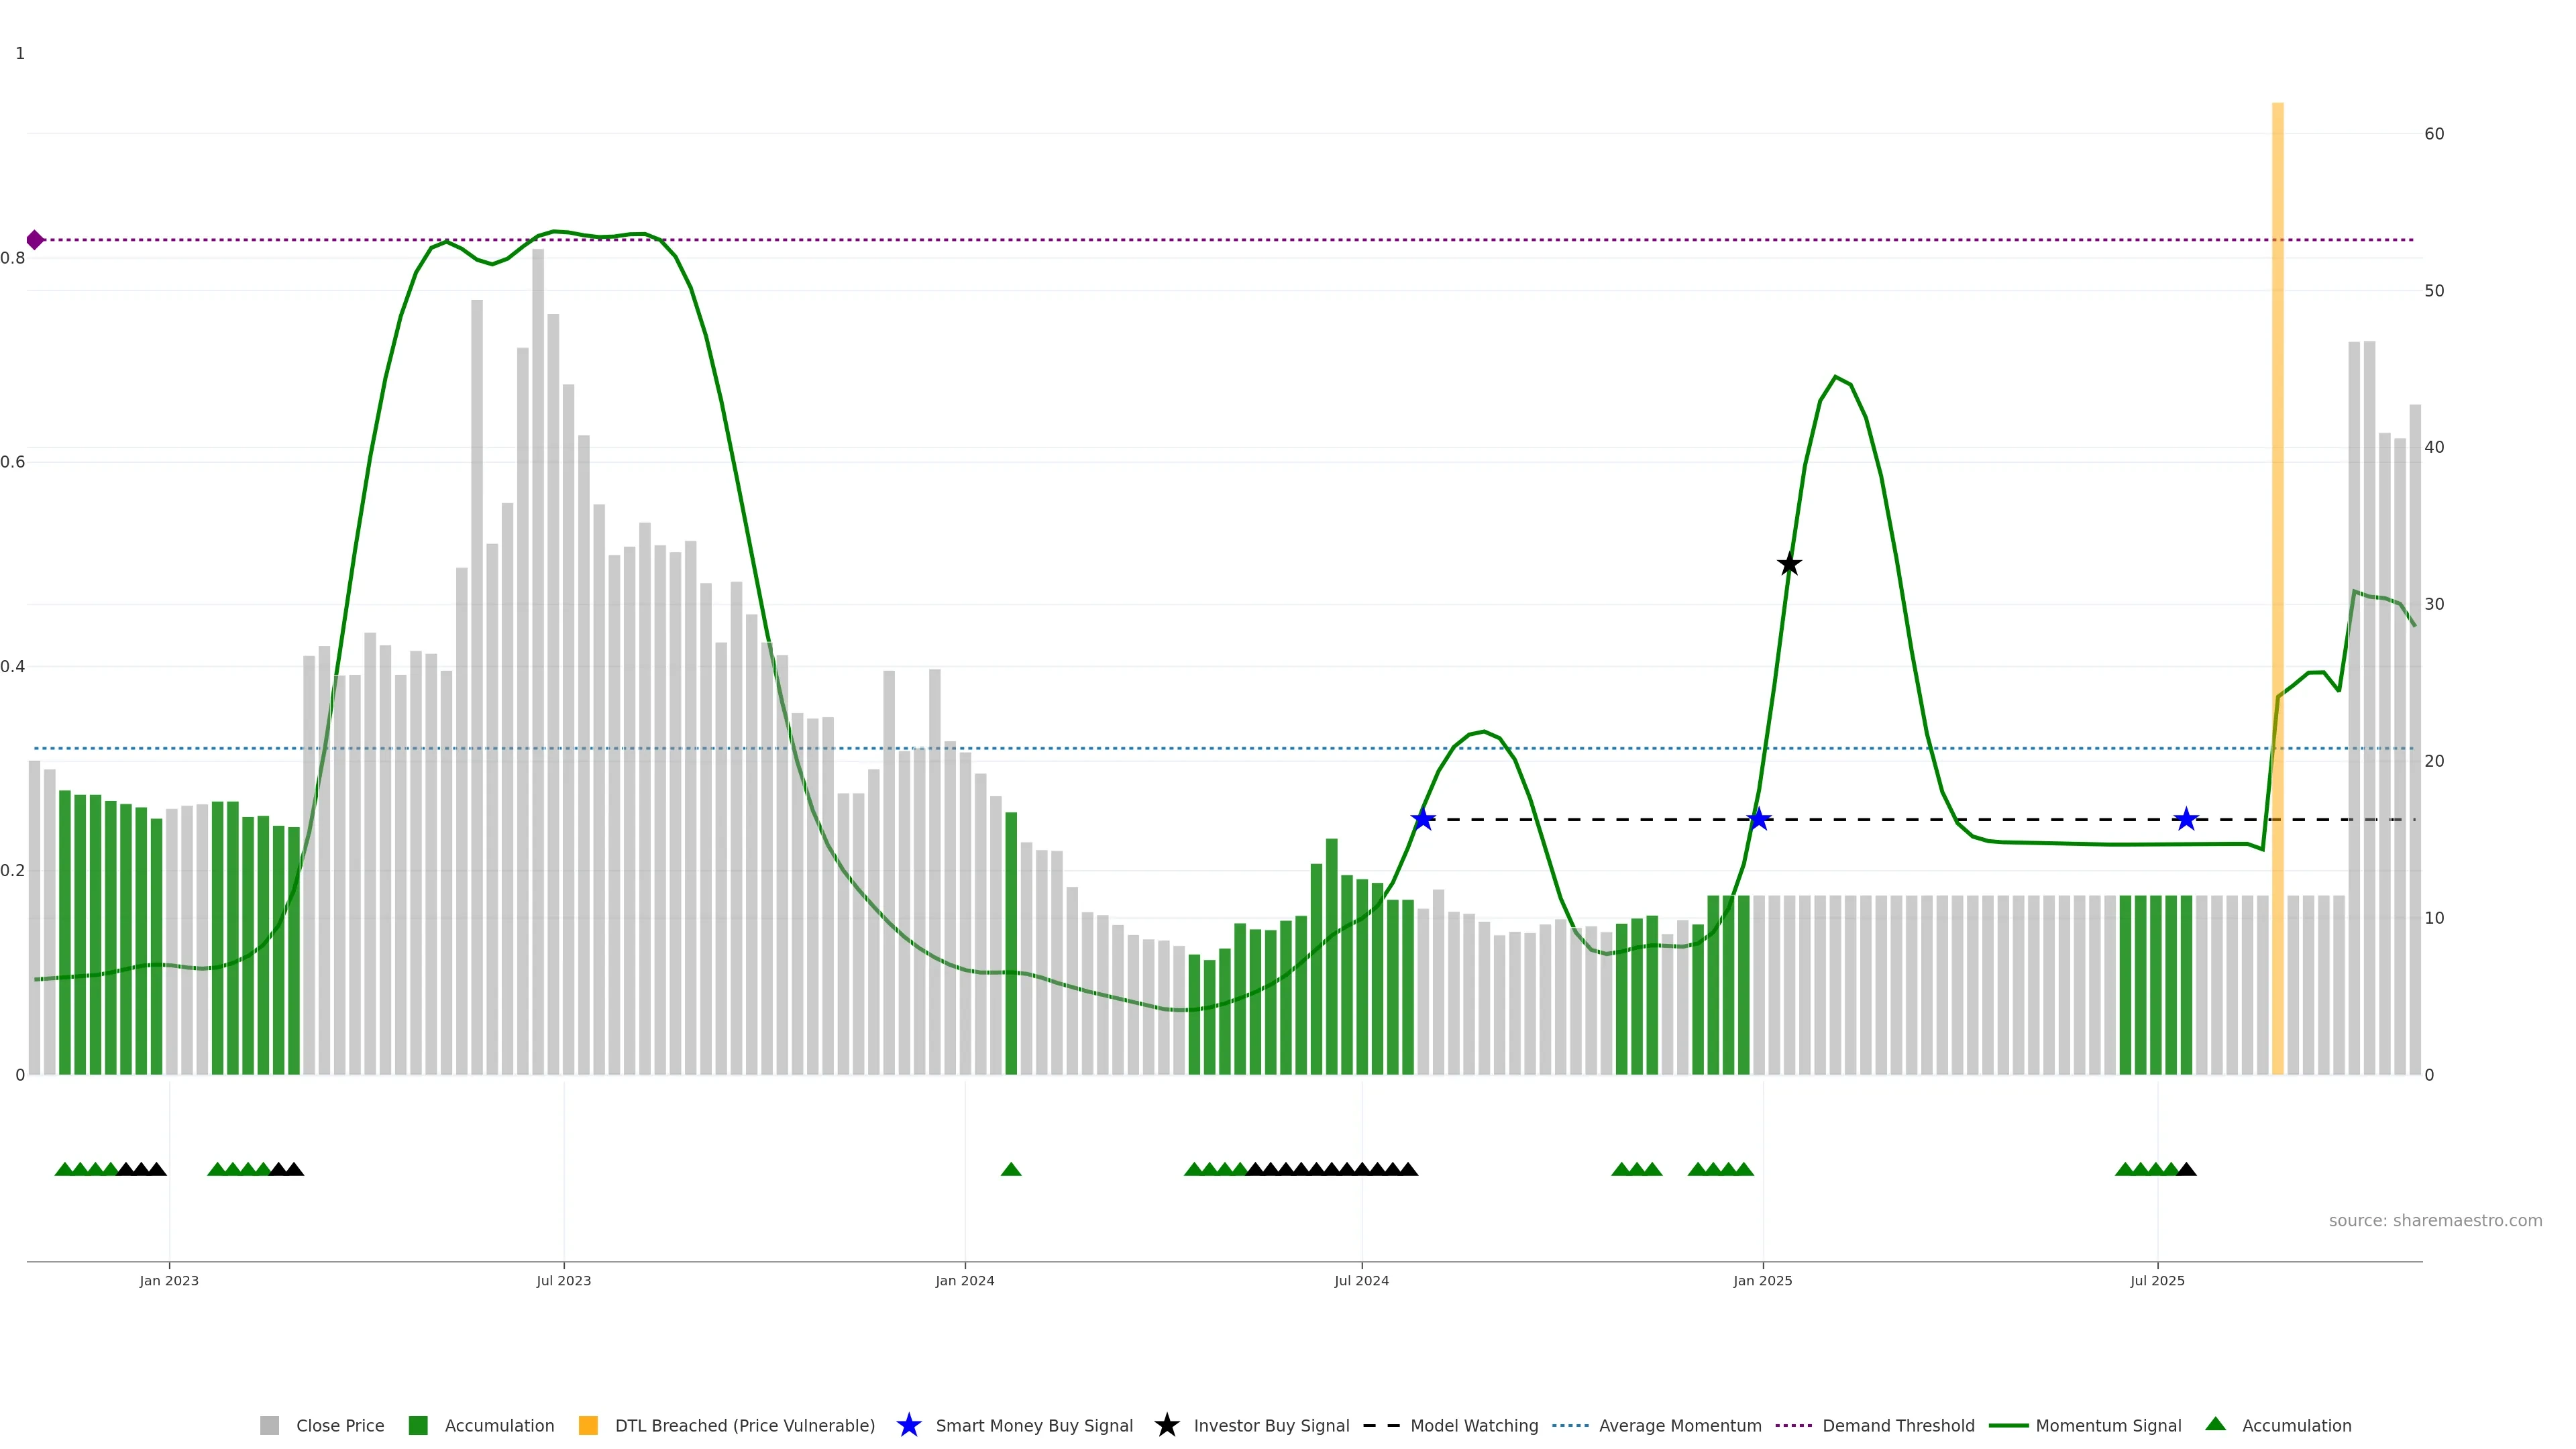Click the black star icon in legend
The width and height of the screenshot is (2576, 1449).
(x=1166, y=1426)
